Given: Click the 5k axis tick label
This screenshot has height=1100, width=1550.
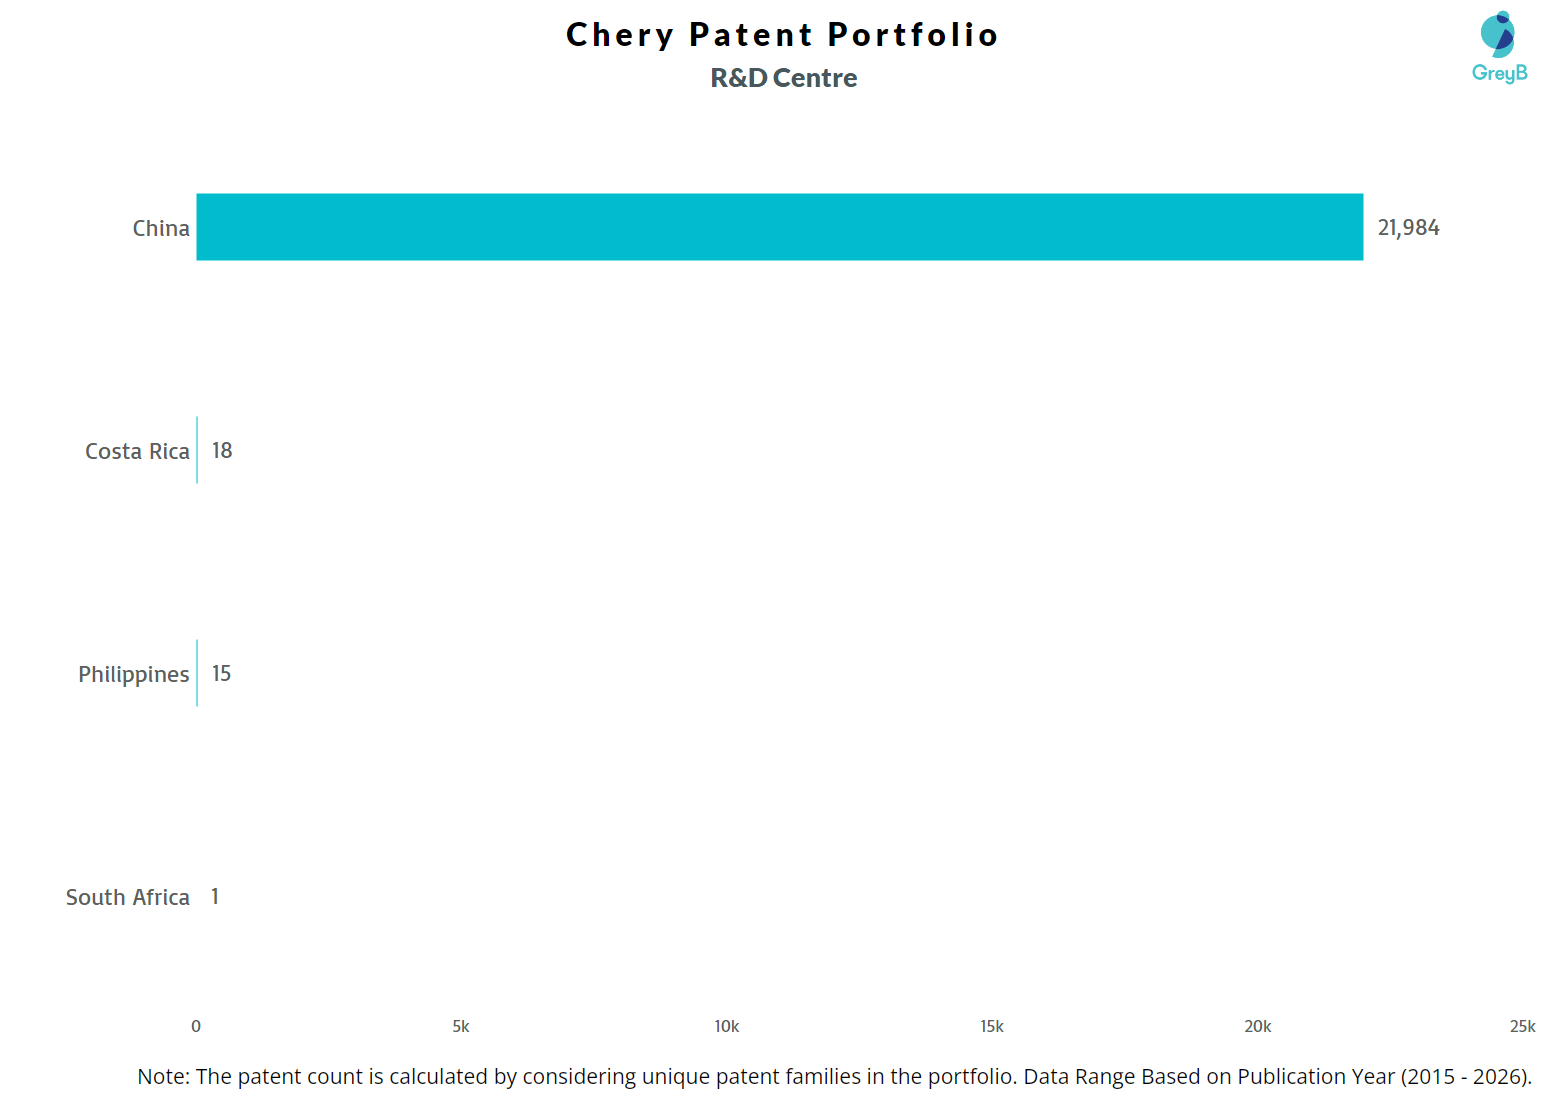Looking at the screenshot, I should click(x=461, y=1027).
